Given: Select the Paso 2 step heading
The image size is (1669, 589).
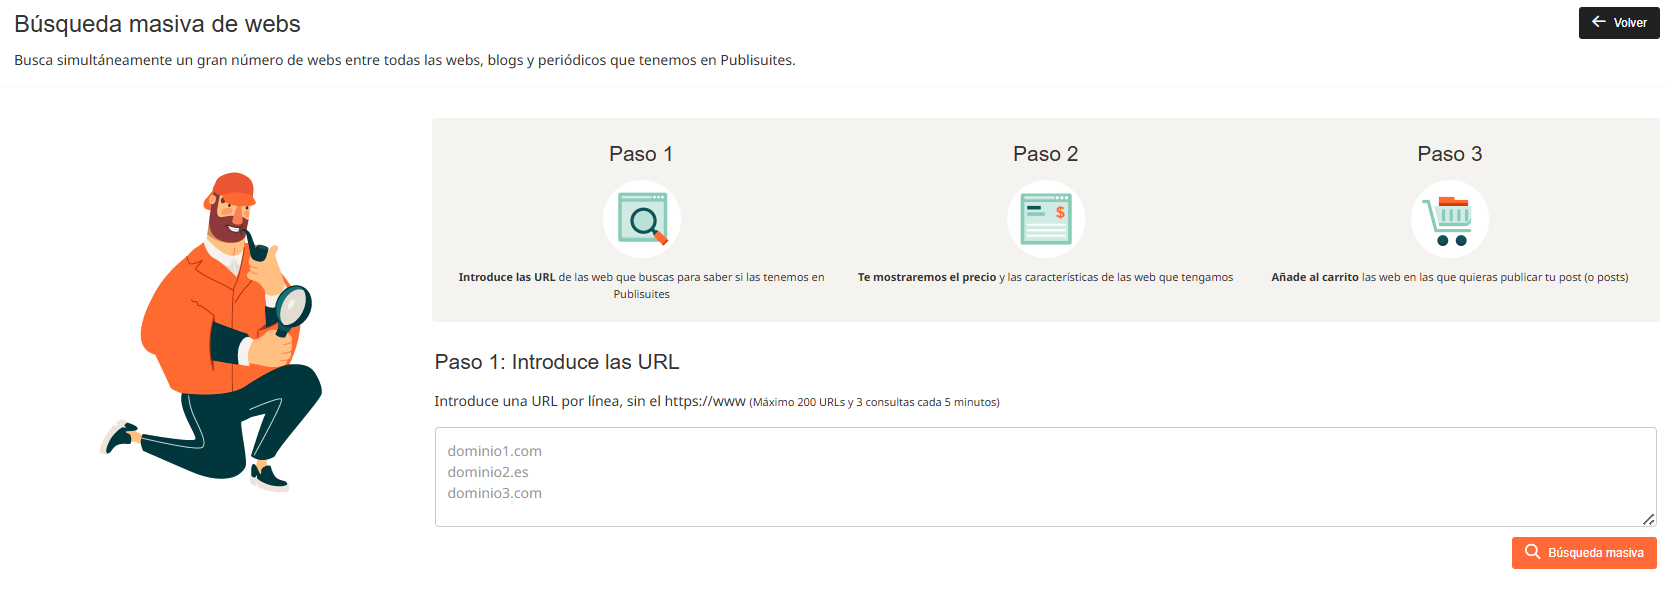Looking at the screenshot, I should [1045, 154].
